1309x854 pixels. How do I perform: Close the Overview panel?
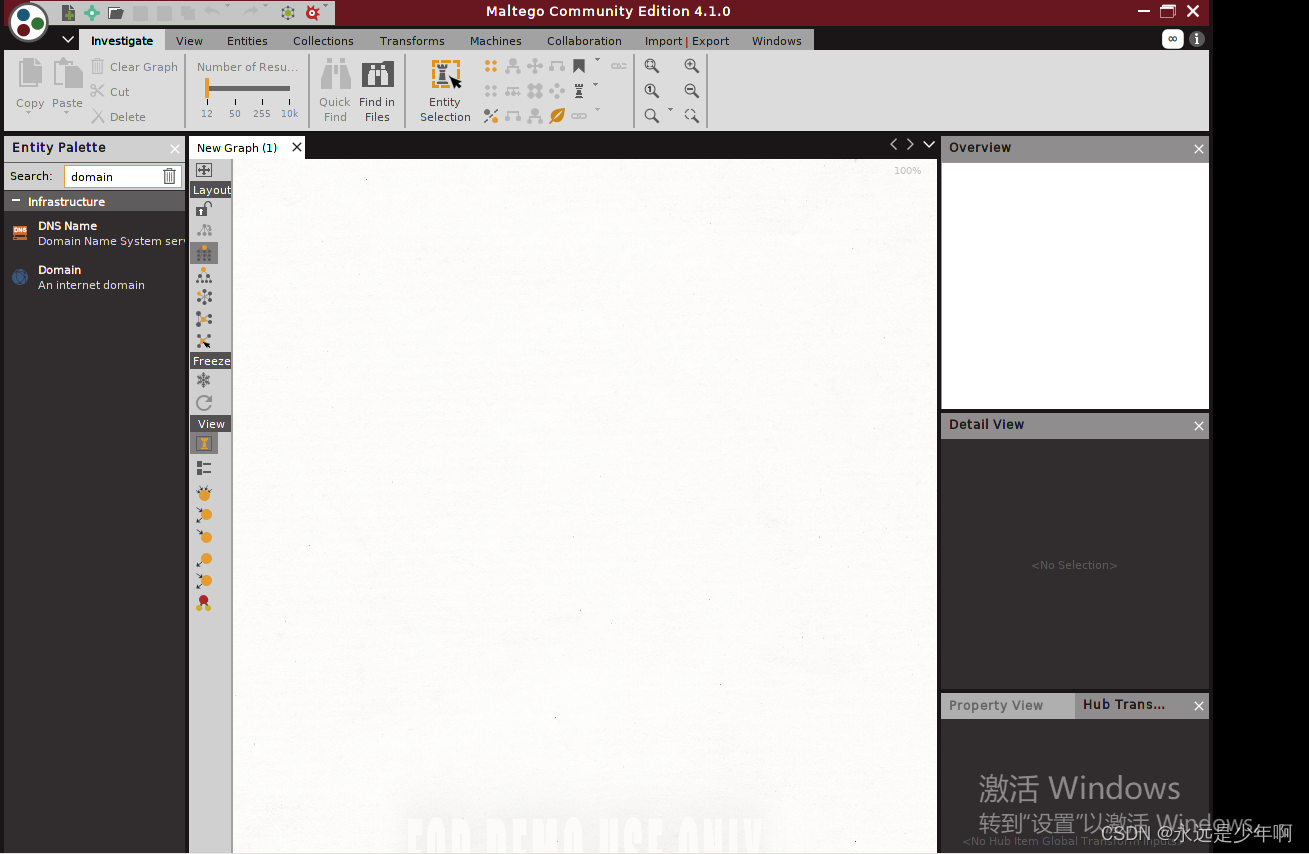1198,149
